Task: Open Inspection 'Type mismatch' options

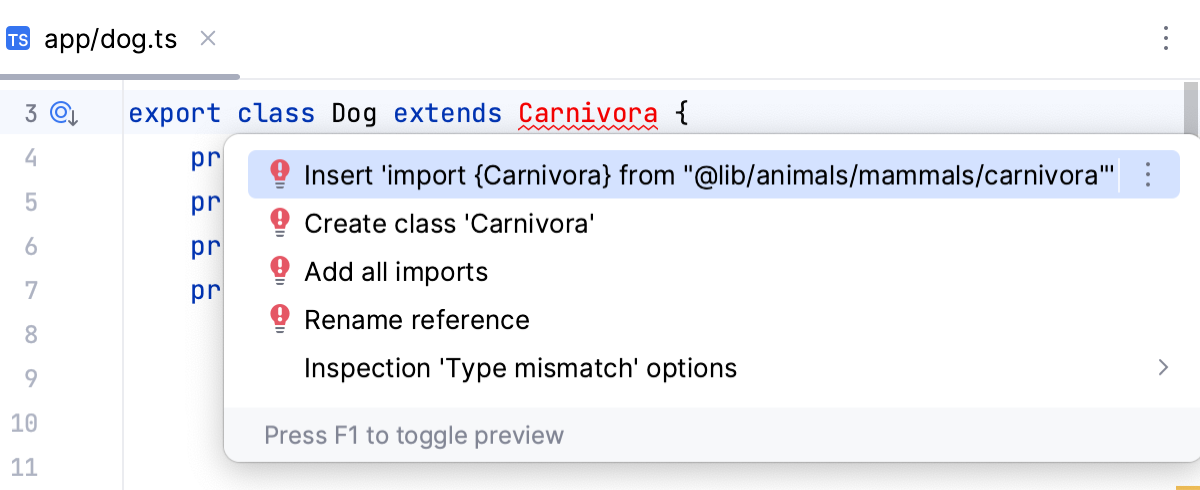Action: point(520,369)
